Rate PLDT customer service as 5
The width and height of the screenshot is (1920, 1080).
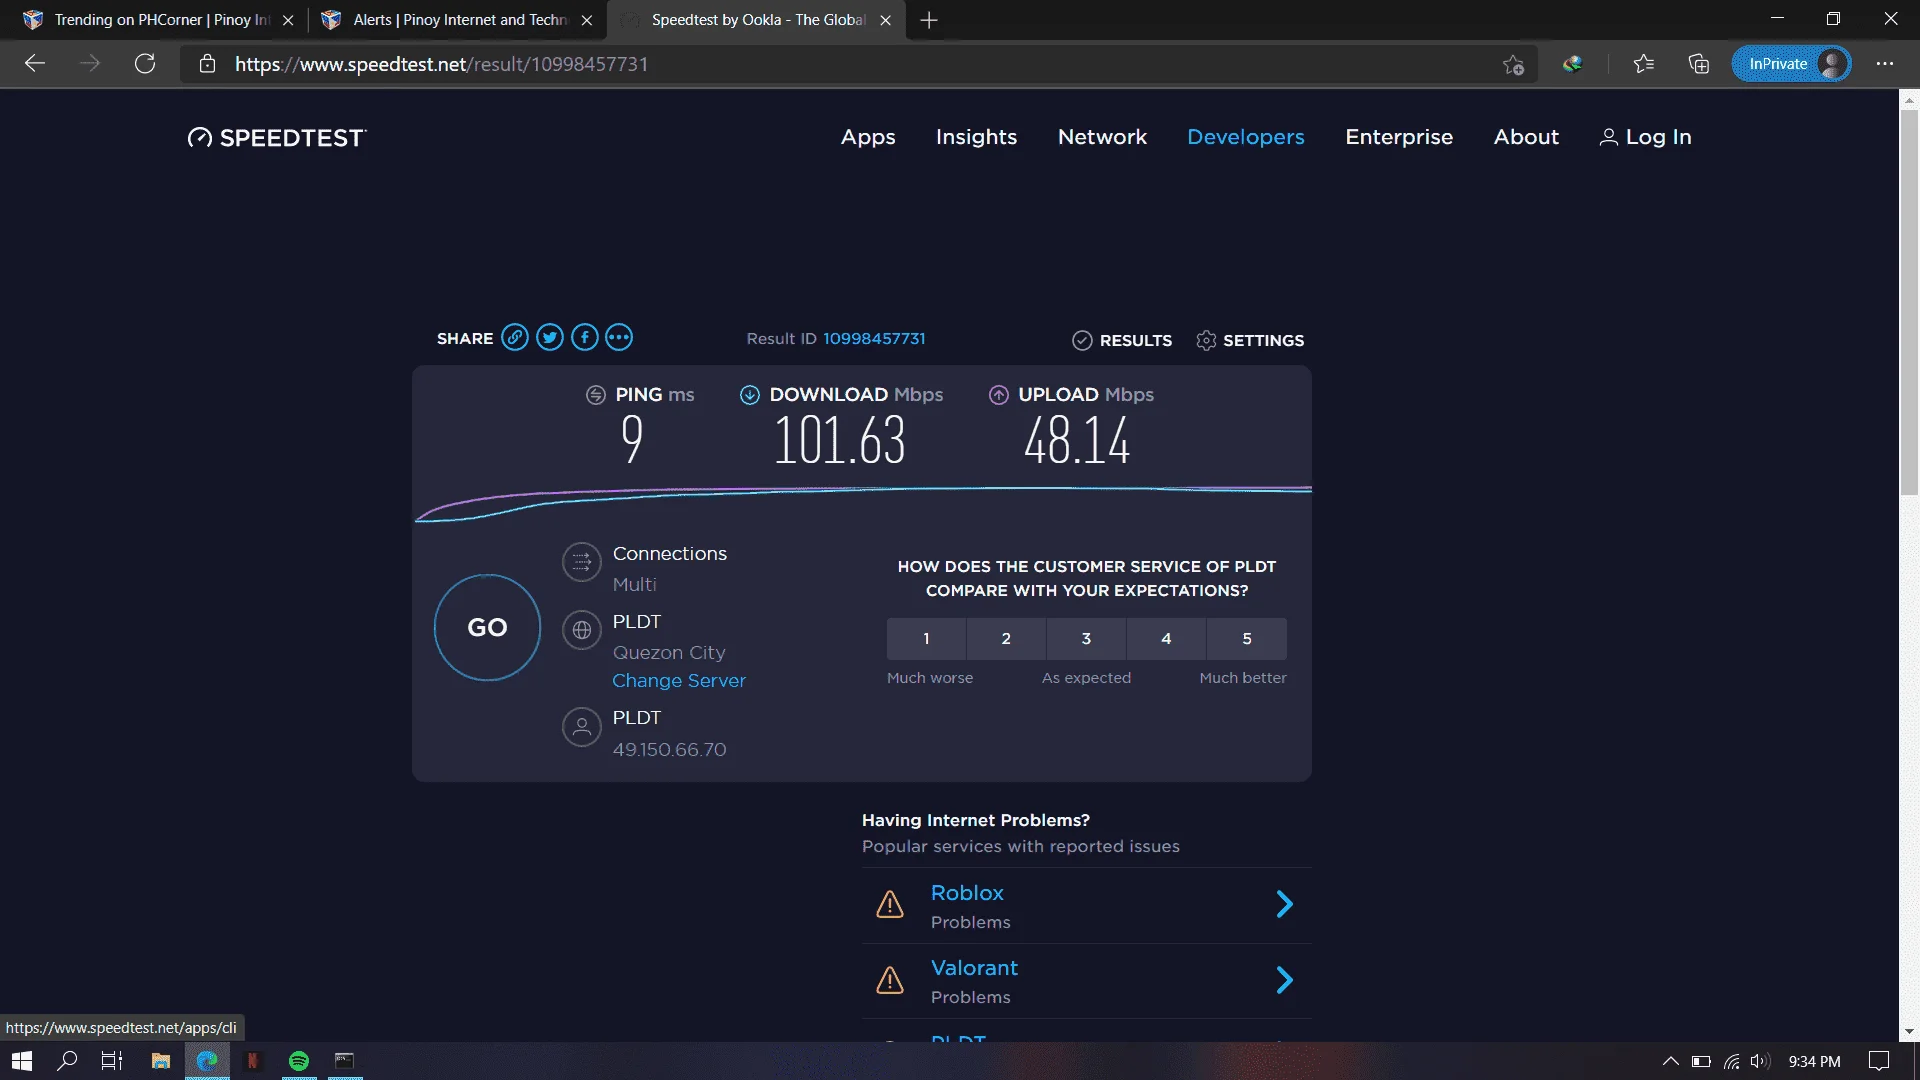[x=1247, y=639]
